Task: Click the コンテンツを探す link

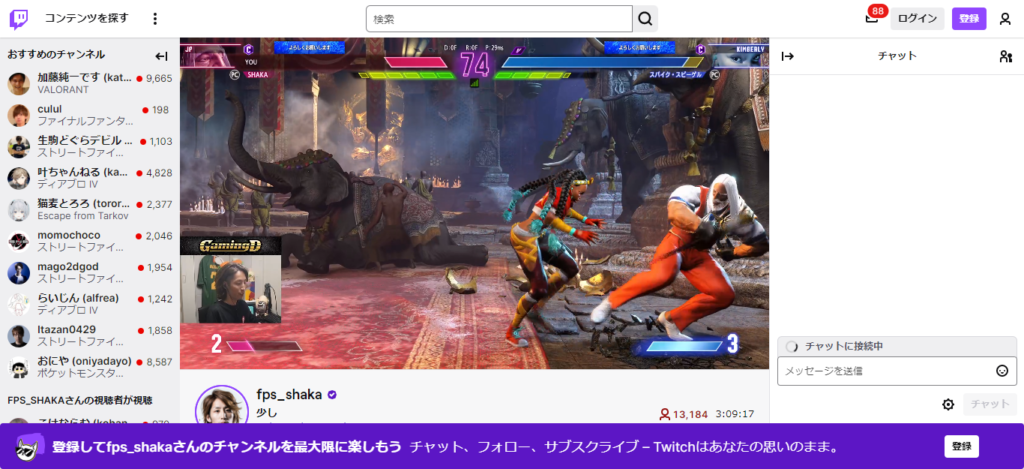Action: [x=87, y=18]
